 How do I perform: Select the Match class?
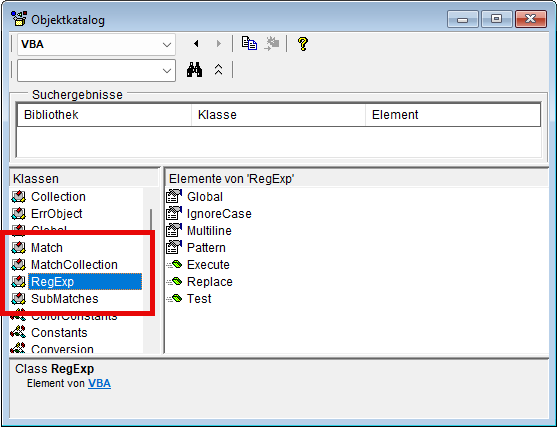[x=47, y=248]
